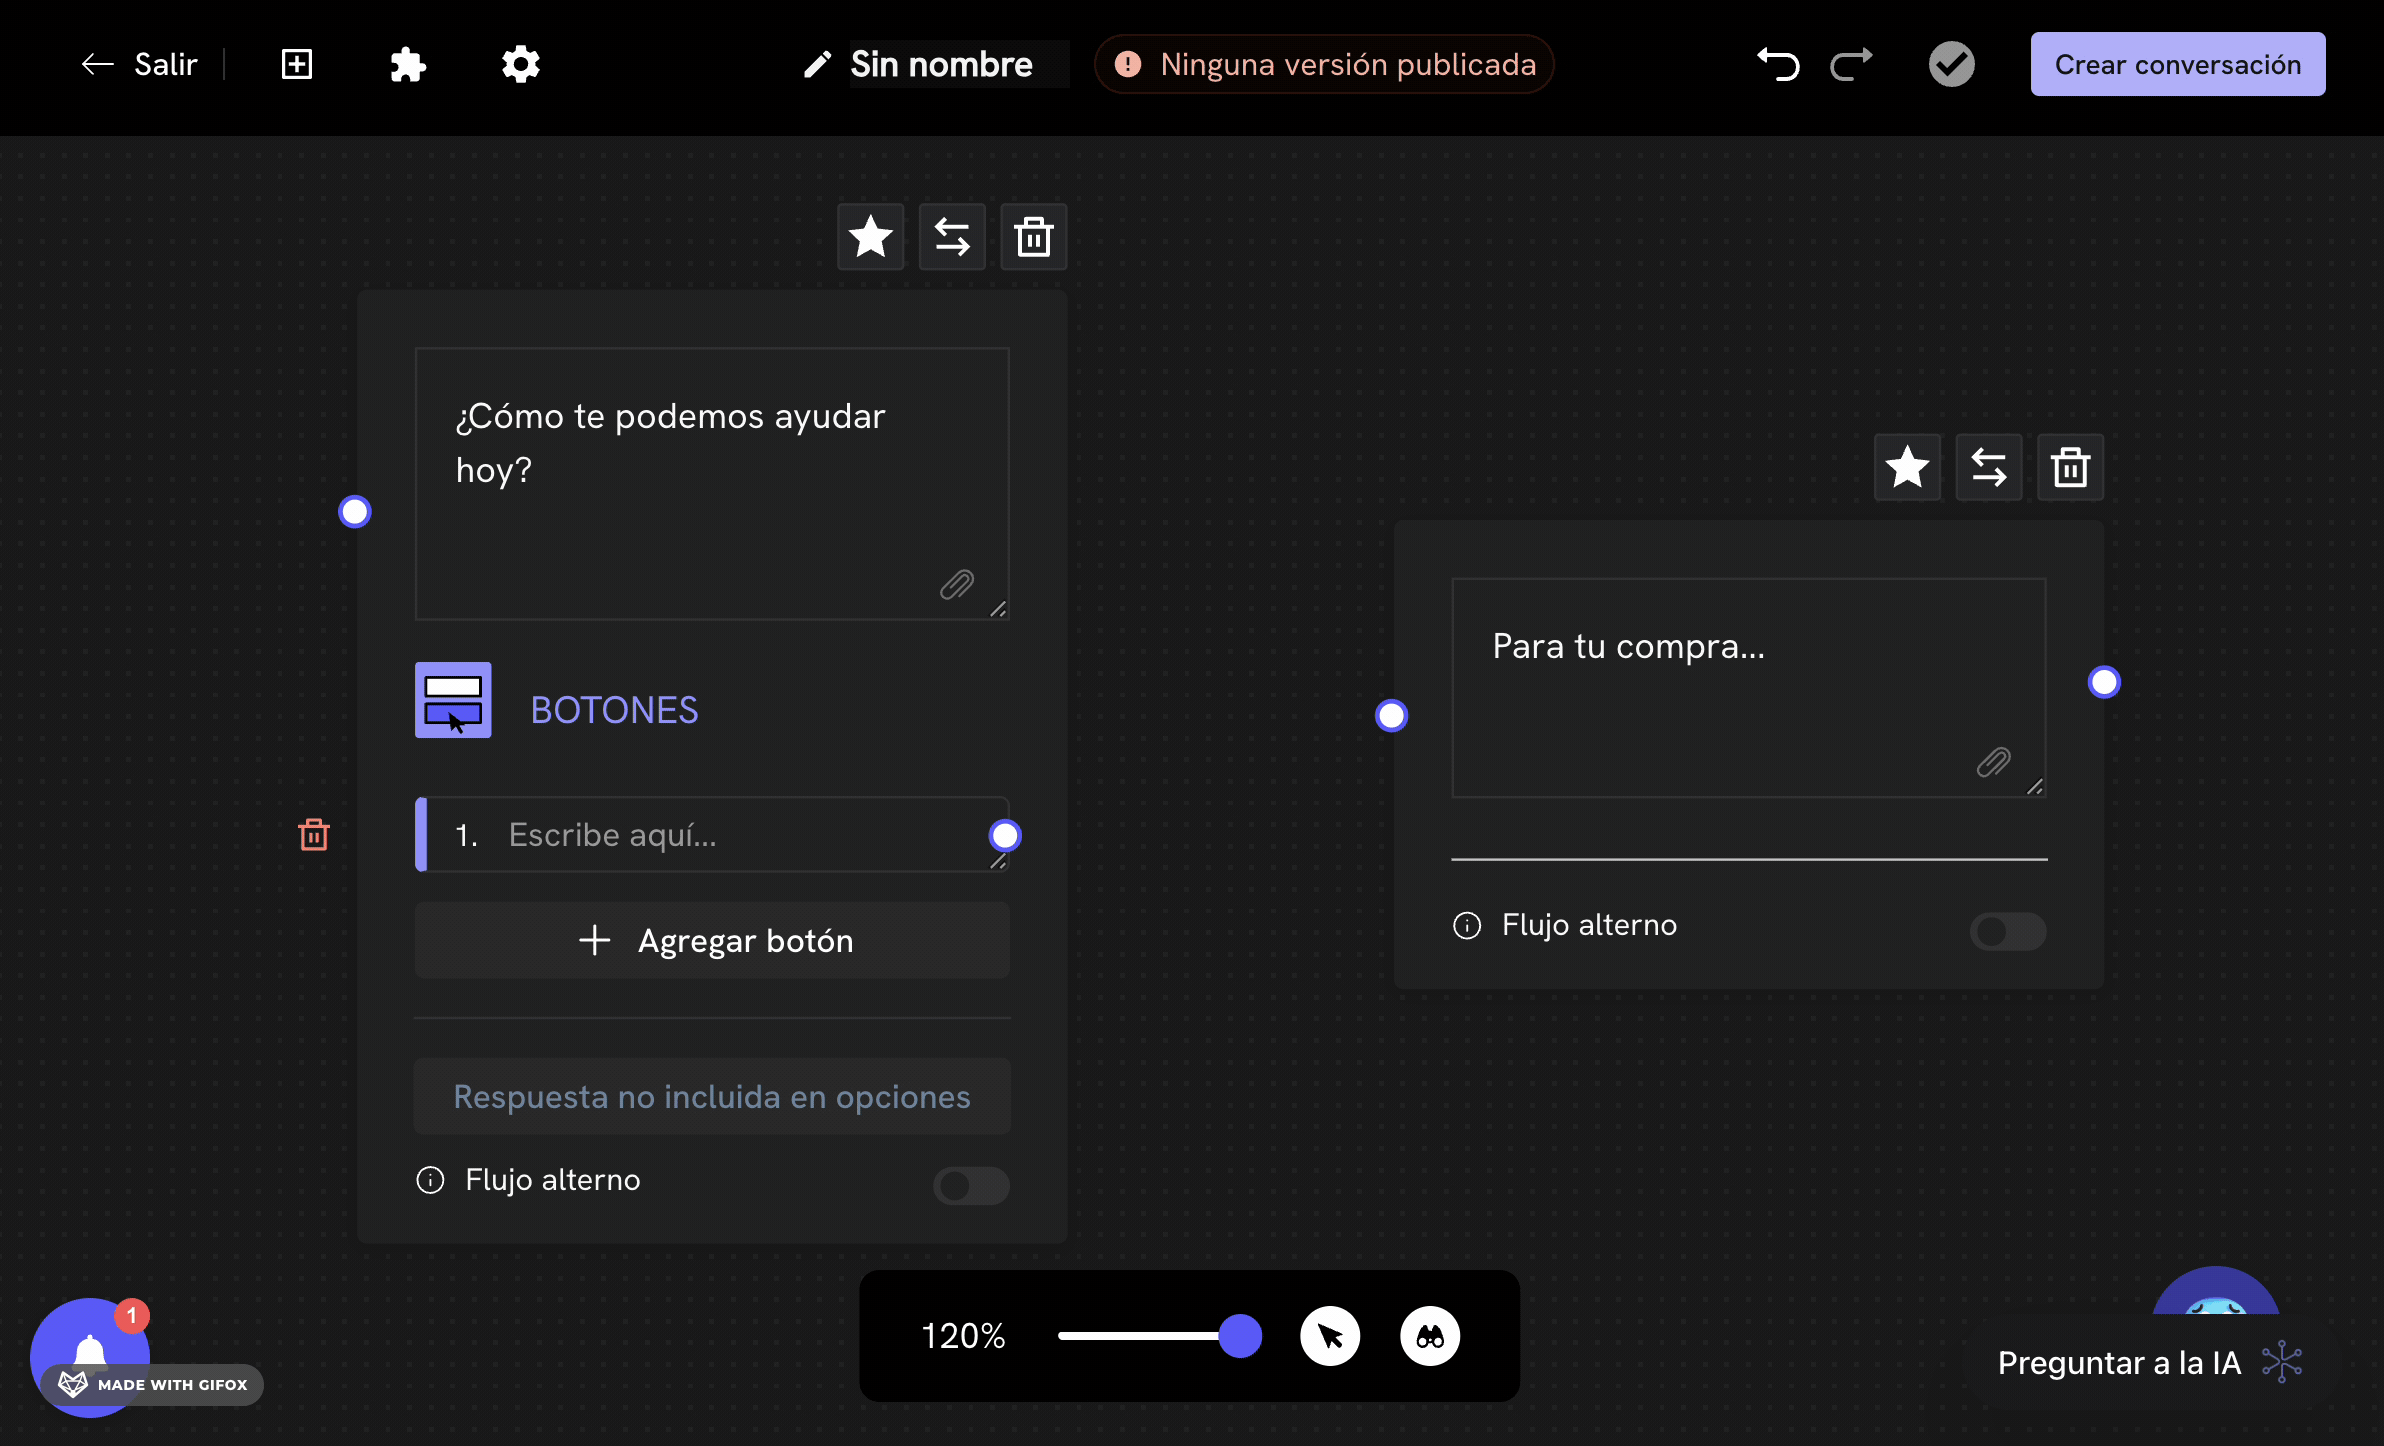The image size is (2384, 1446).
Task: Adjust the 120% zoom slider
Action: pyautogui.click(x=1240, y=1335)
